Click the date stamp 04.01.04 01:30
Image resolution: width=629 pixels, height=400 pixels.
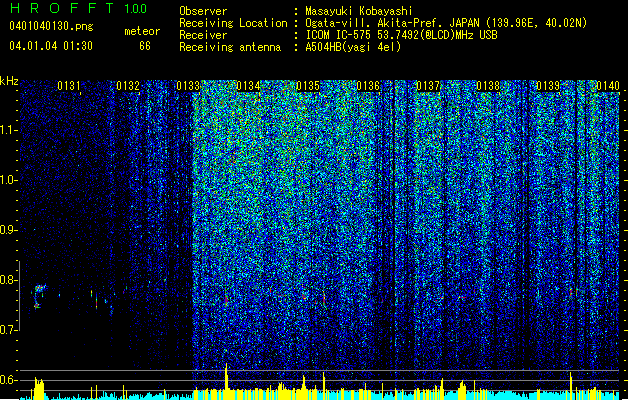(51, 46)
